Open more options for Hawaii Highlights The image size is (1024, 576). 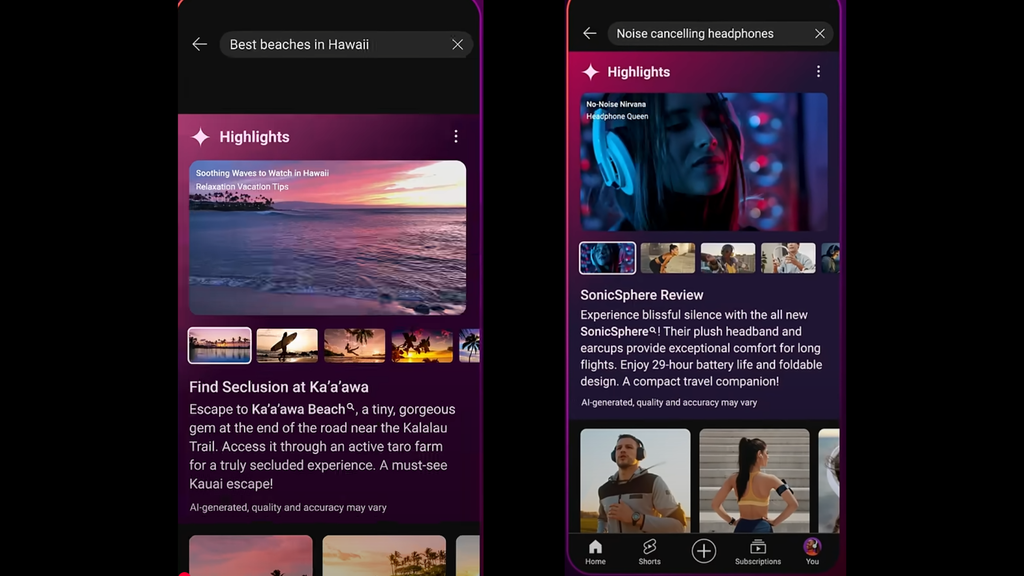click(x=456, y=136)
